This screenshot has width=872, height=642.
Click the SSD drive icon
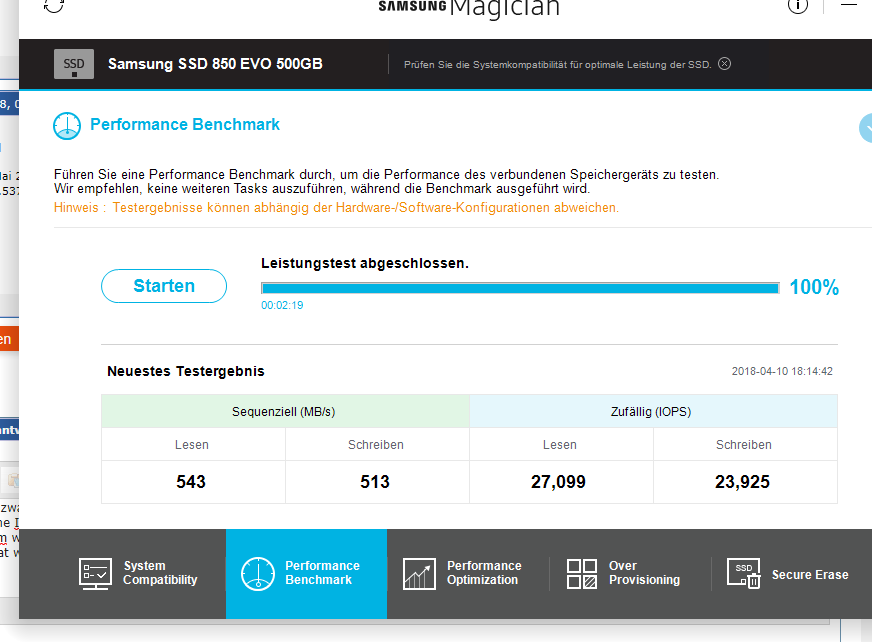[x=74, y=64]
